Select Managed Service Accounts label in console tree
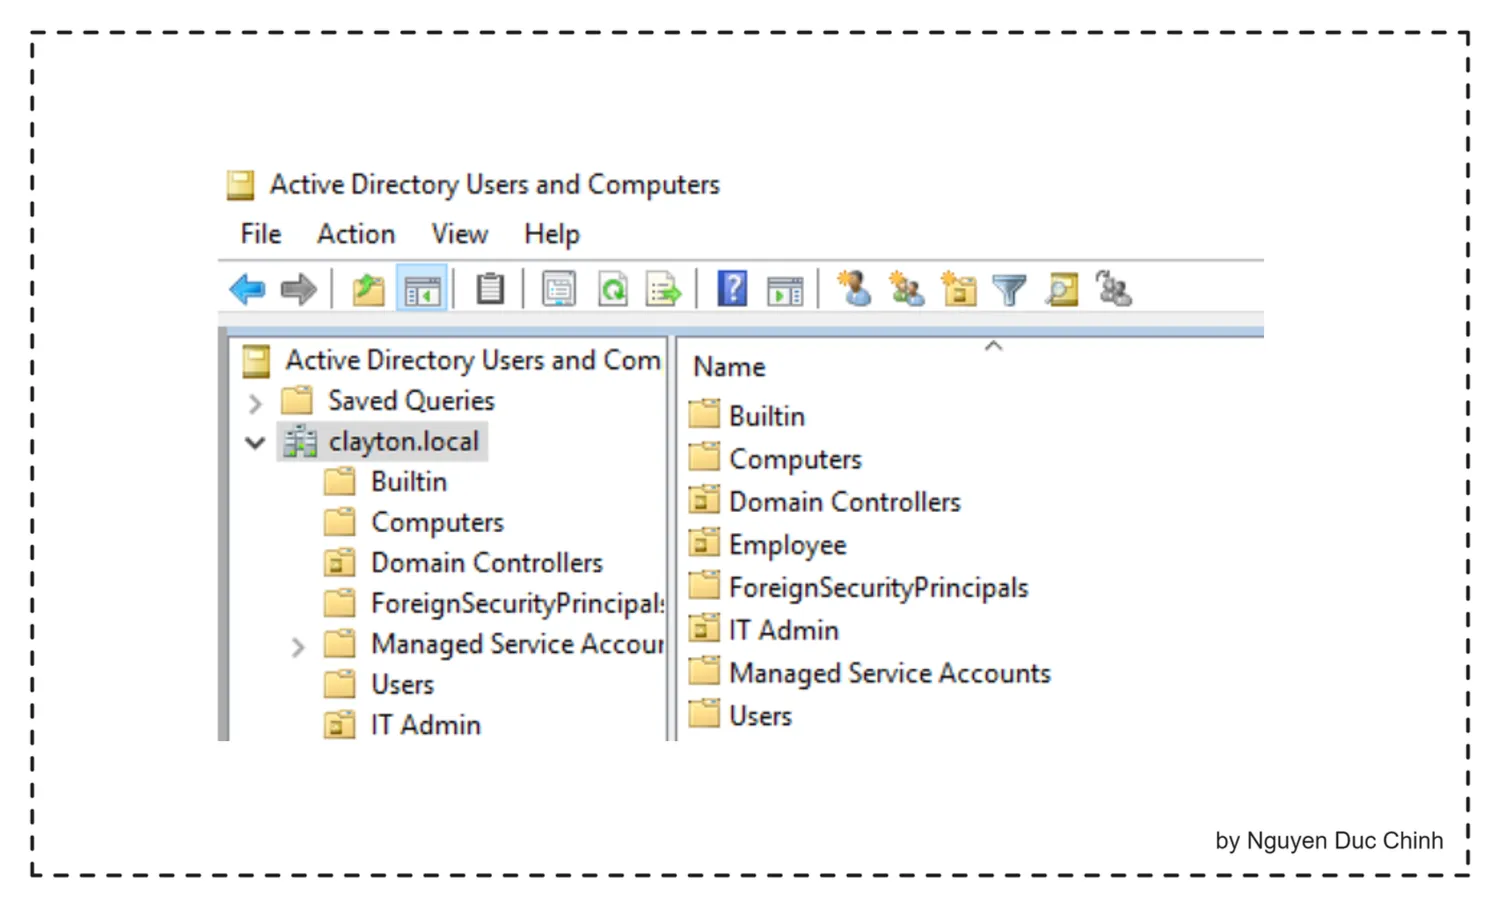Screen dimensions: 1500x907 pyautogui.click(x=517, y=645)
